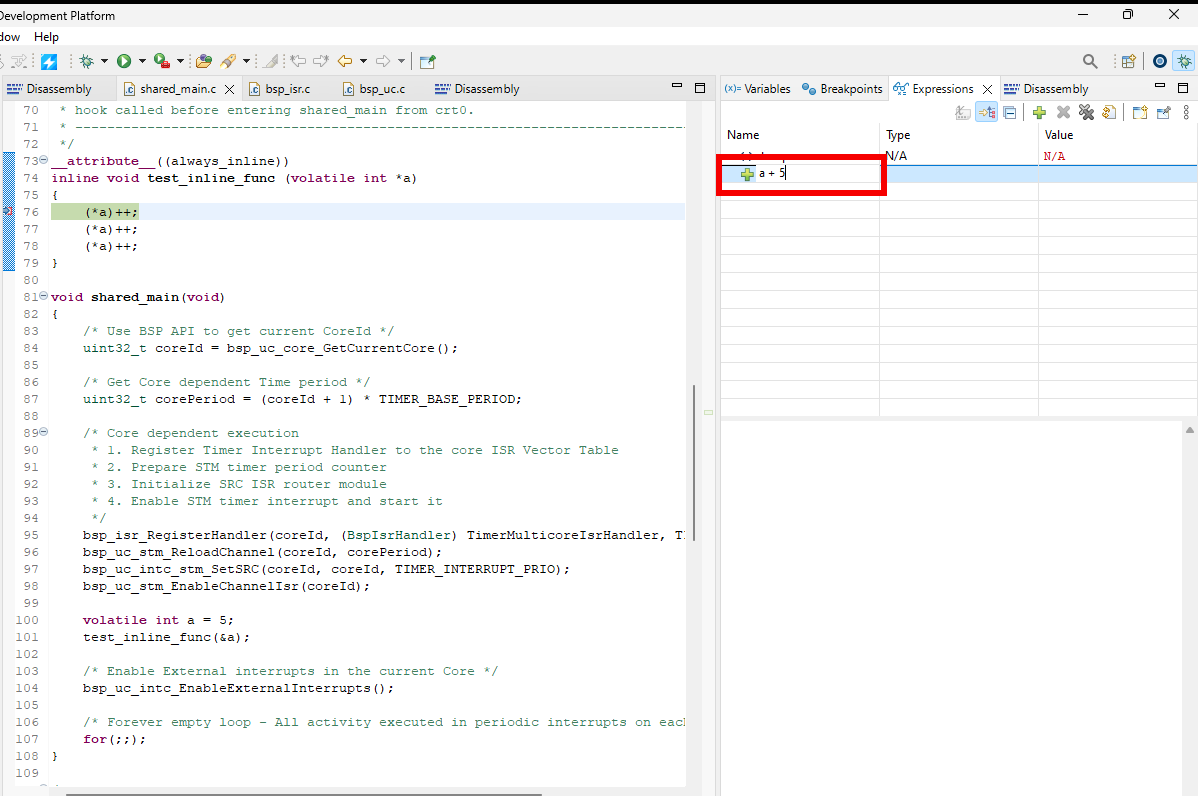This screenshot has height=796, width=1198.
Task: Click the Debug bug icon in the toolbar
Action: tap(87, 61)
